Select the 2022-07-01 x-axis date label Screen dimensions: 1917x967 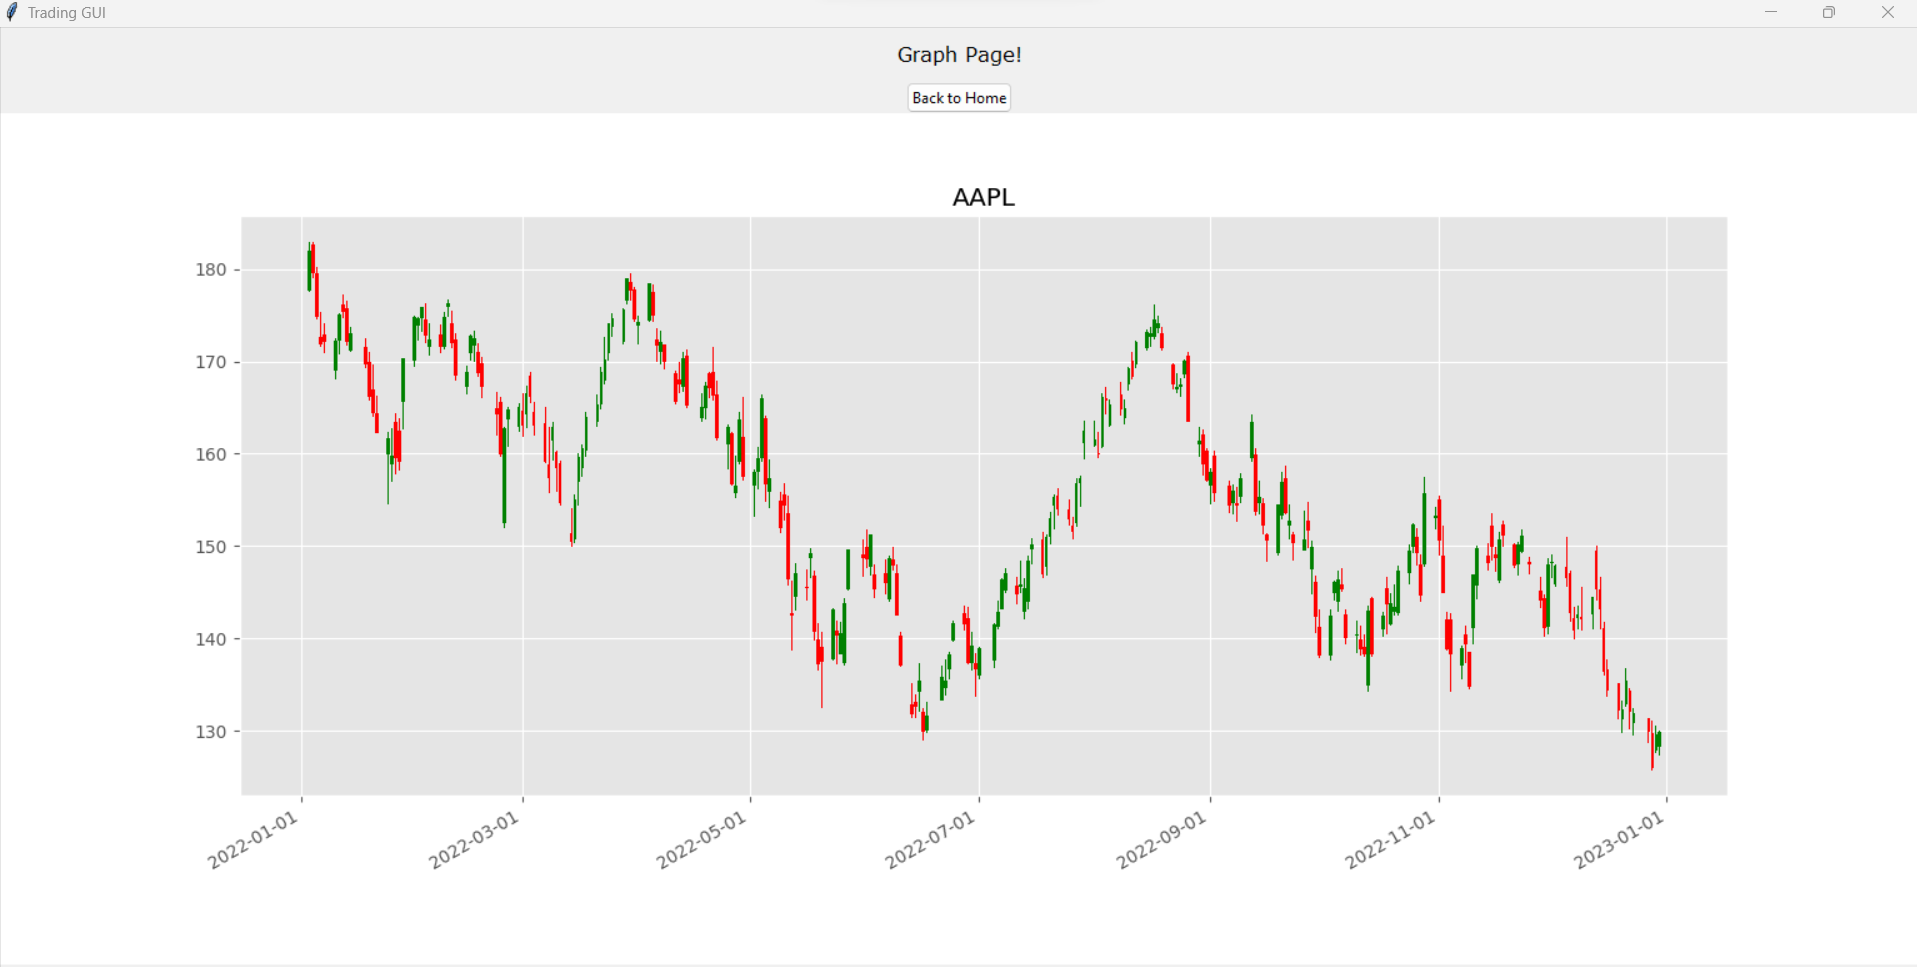point(930,840)
